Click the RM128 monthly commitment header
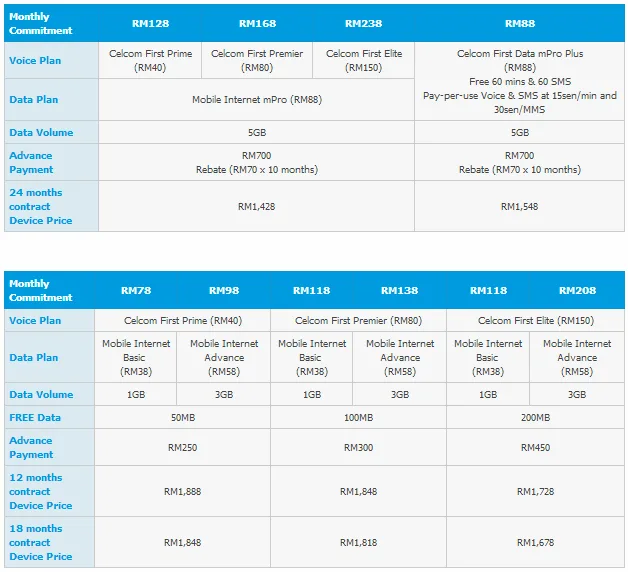 tap(150, 23)
